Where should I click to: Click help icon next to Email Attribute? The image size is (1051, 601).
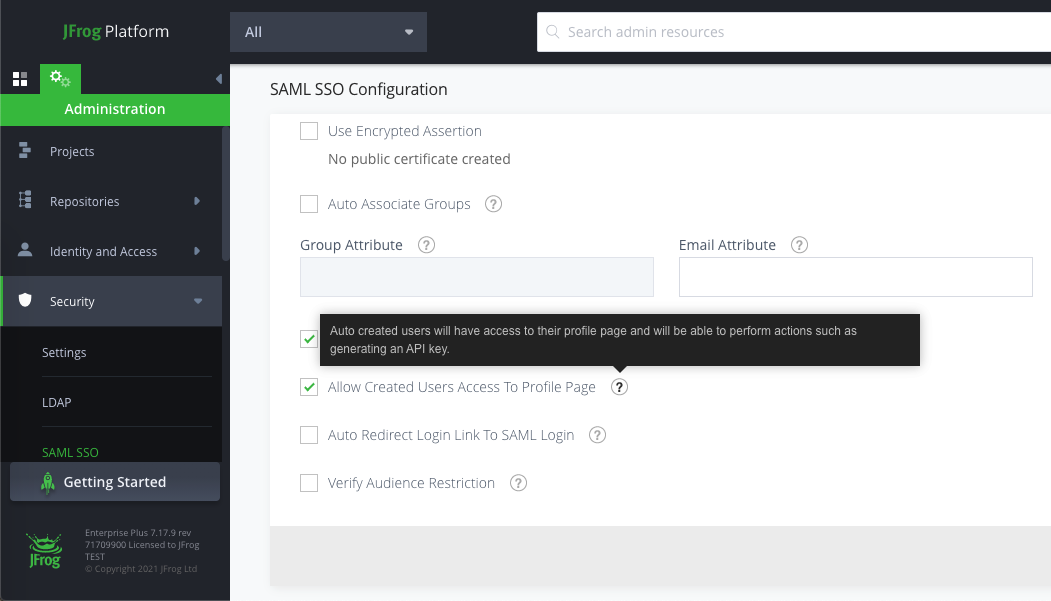[x=799, y=245]
